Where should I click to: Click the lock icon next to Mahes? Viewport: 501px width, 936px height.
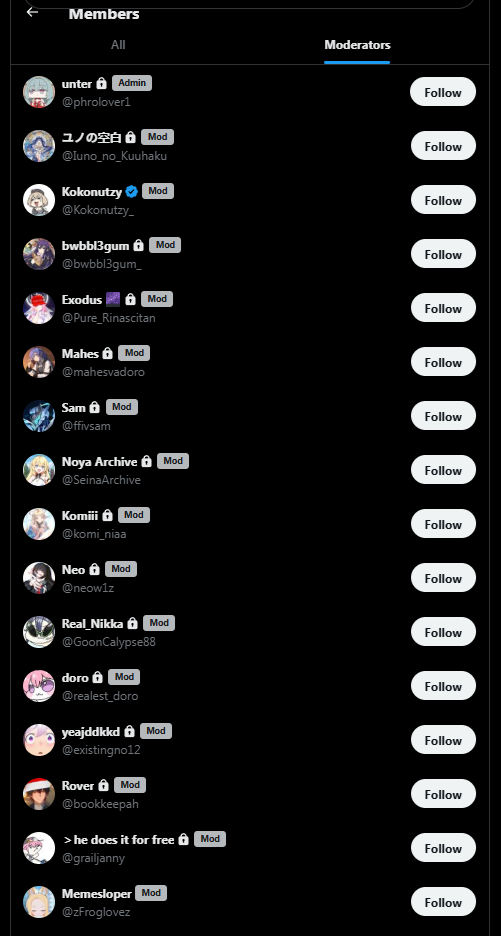(x=107, y=353)
